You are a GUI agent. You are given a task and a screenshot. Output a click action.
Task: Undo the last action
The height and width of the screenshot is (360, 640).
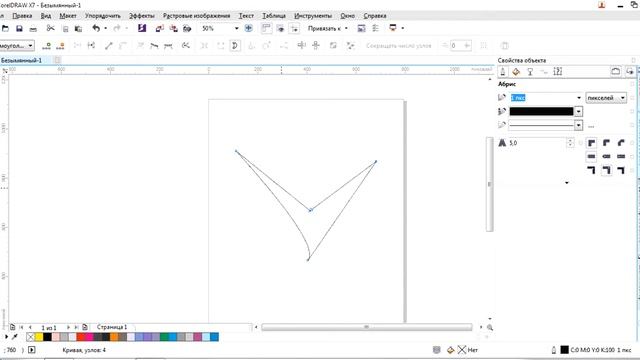[x=96, y=28]
